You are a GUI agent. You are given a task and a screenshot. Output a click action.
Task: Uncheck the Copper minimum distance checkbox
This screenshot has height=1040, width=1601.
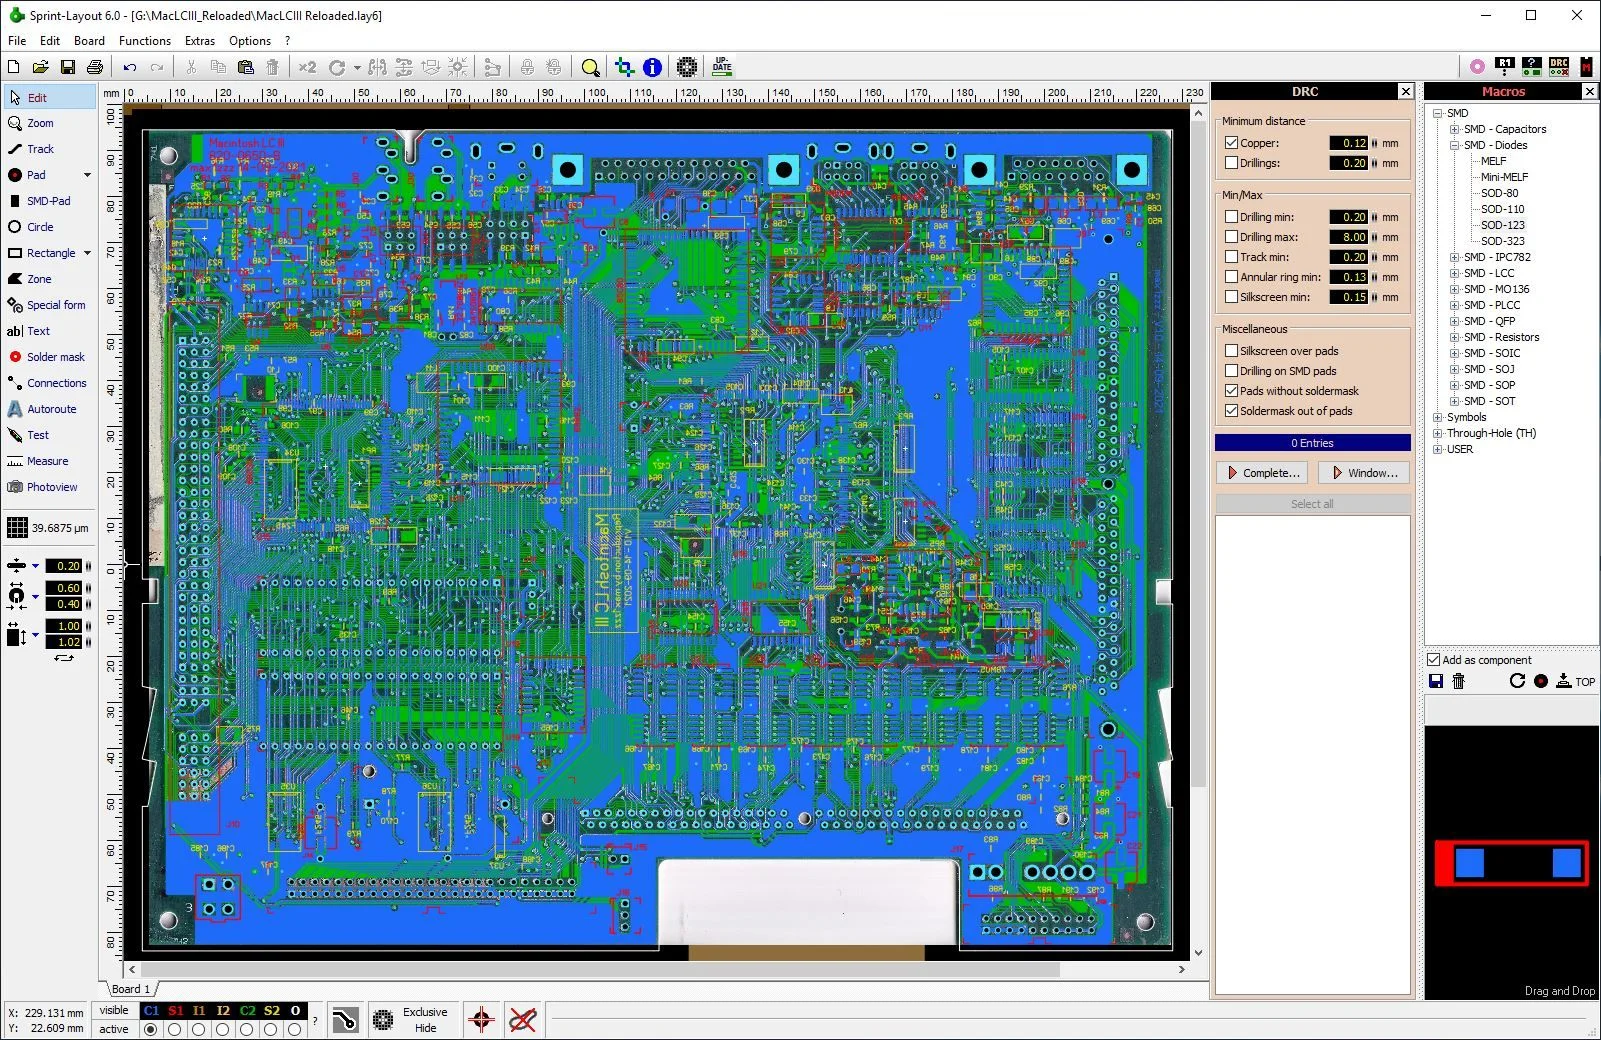[x=1232, y=143]
